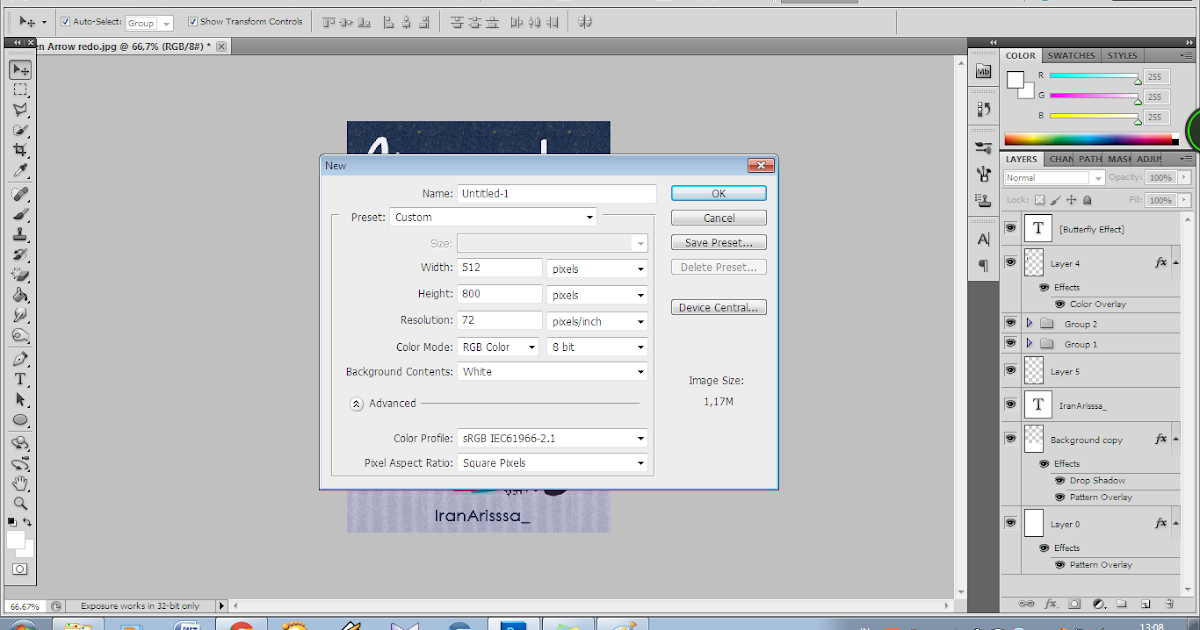Select the Eyedropper tool
Viewport: 1200px width, 630px height.
click(x=20, y=170)
